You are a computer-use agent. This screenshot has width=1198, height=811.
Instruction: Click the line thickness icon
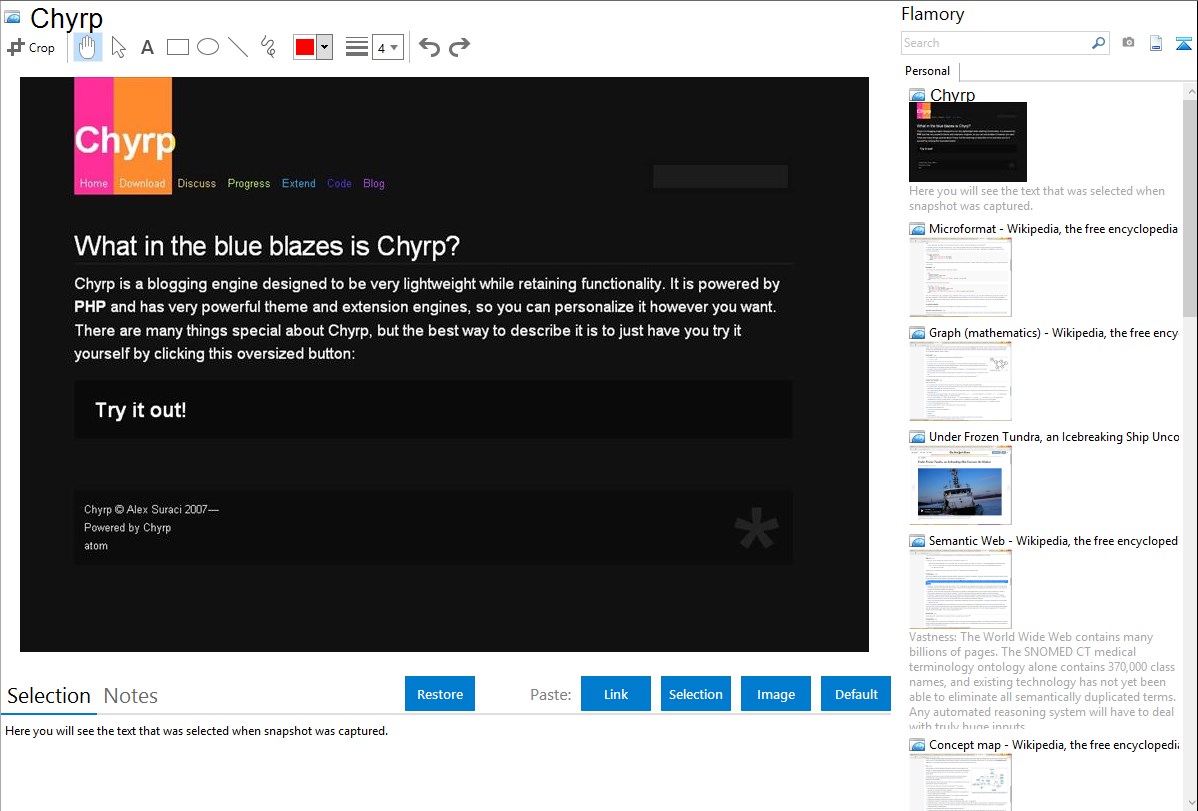tap(357, 47)
